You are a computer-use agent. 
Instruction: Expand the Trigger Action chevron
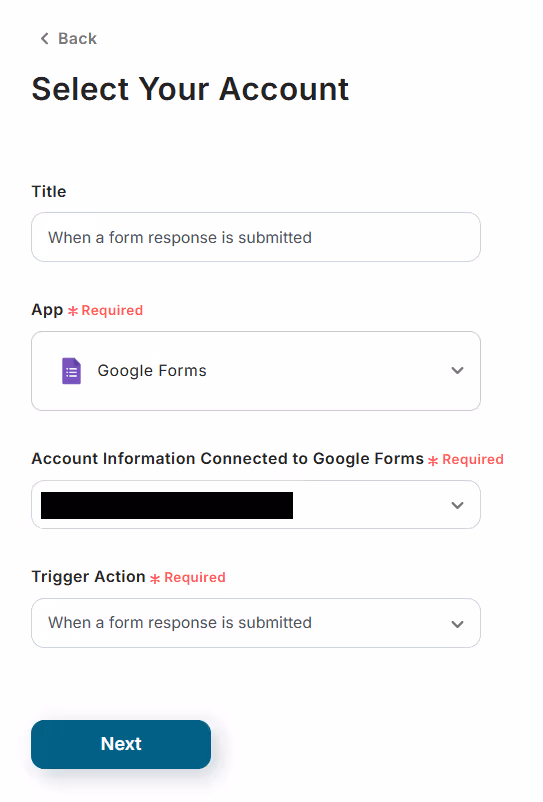pos(458,624)
